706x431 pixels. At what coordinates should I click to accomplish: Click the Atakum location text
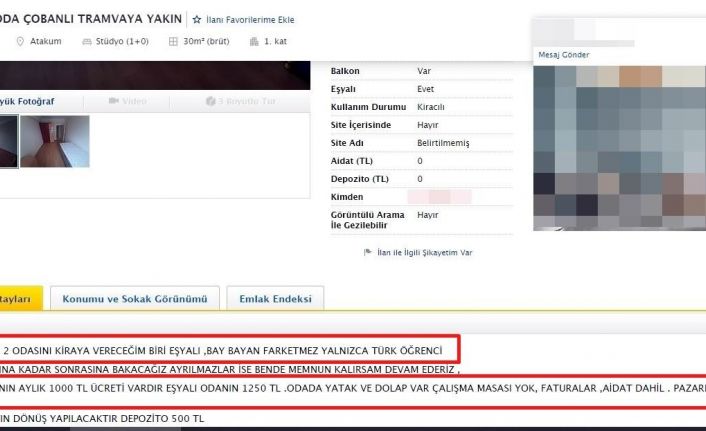coord(45,41)
